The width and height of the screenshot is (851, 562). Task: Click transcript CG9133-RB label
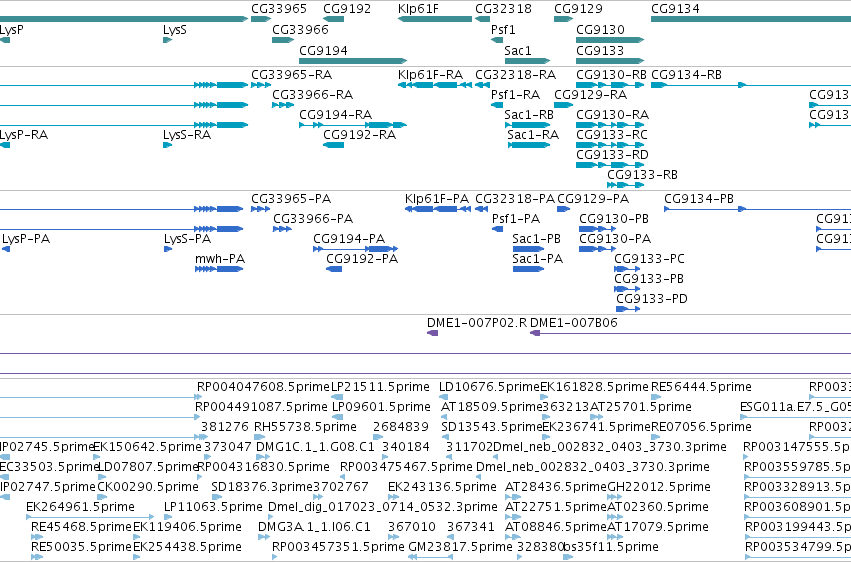click(x=642, y=175)
